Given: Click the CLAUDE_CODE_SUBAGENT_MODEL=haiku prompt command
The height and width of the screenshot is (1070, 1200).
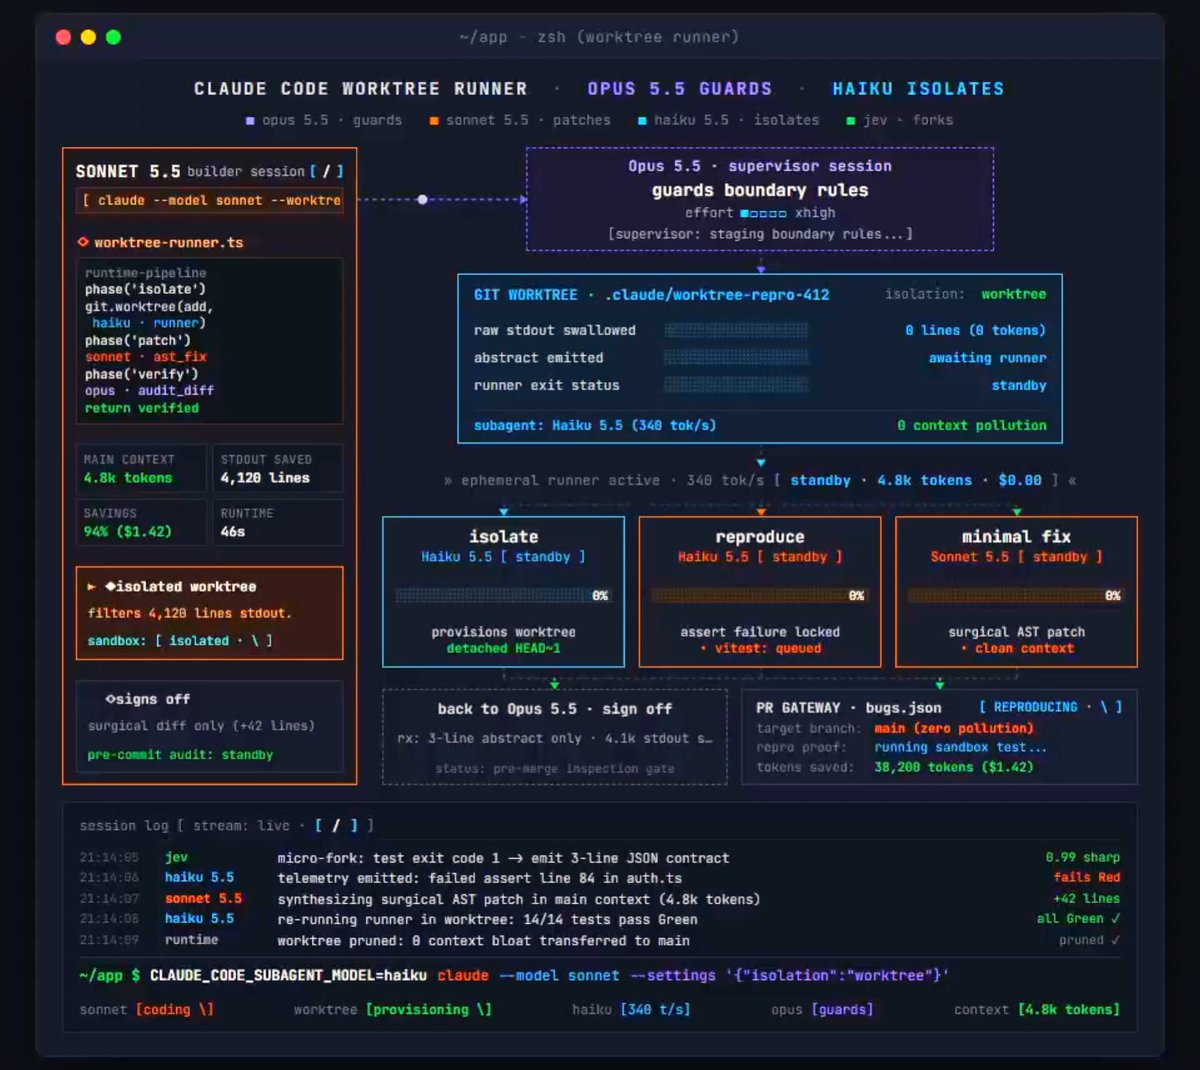Looking at the screenshot, I should pyautogui.click(x=288, y=975).
